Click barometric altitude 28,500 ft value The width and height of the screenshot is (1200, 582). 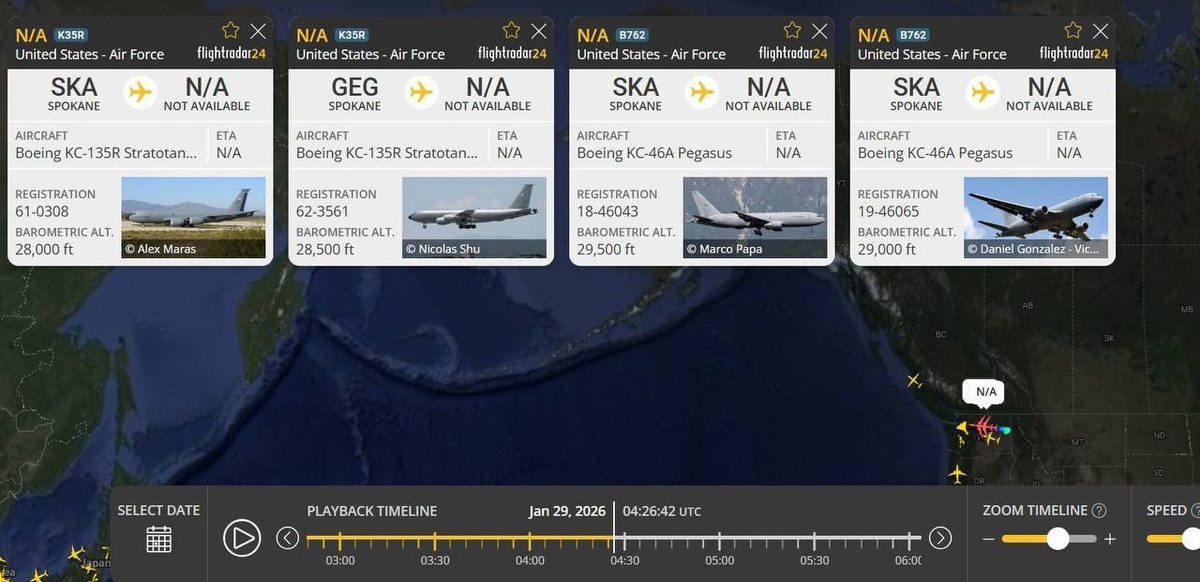coord(325,250)
